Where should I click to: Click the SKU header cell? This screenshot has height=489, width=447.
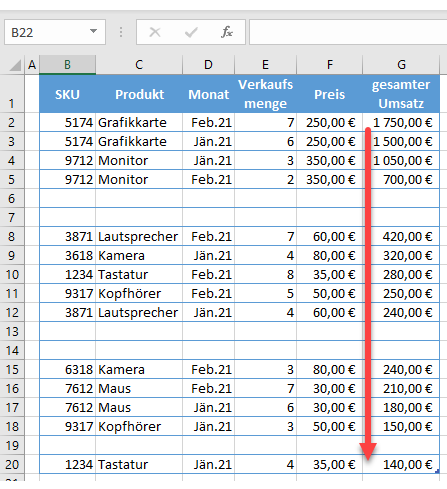68,94
